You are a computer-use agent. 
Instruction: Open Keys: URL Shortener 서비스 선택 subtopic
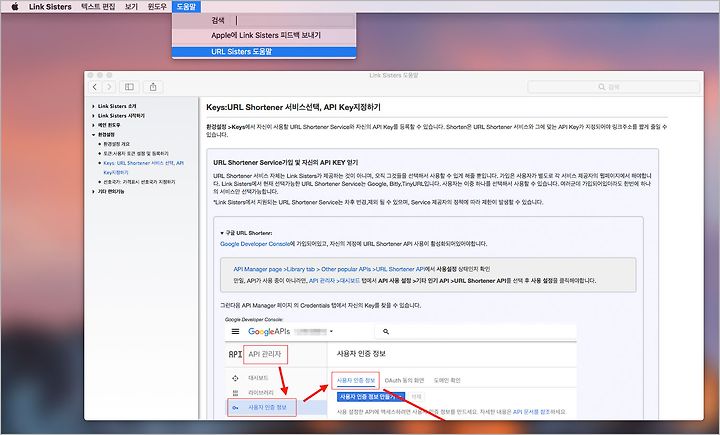click(x=143, y=168)
